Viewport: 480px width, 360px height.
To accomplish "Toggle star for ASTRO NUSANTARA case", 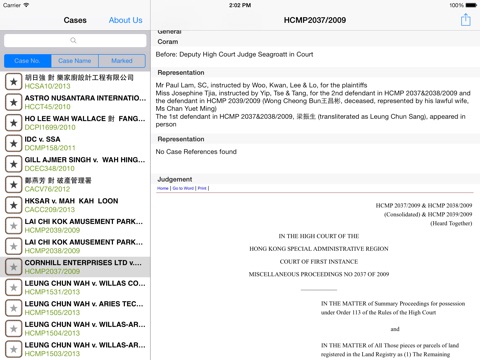I will coord(14,102).
